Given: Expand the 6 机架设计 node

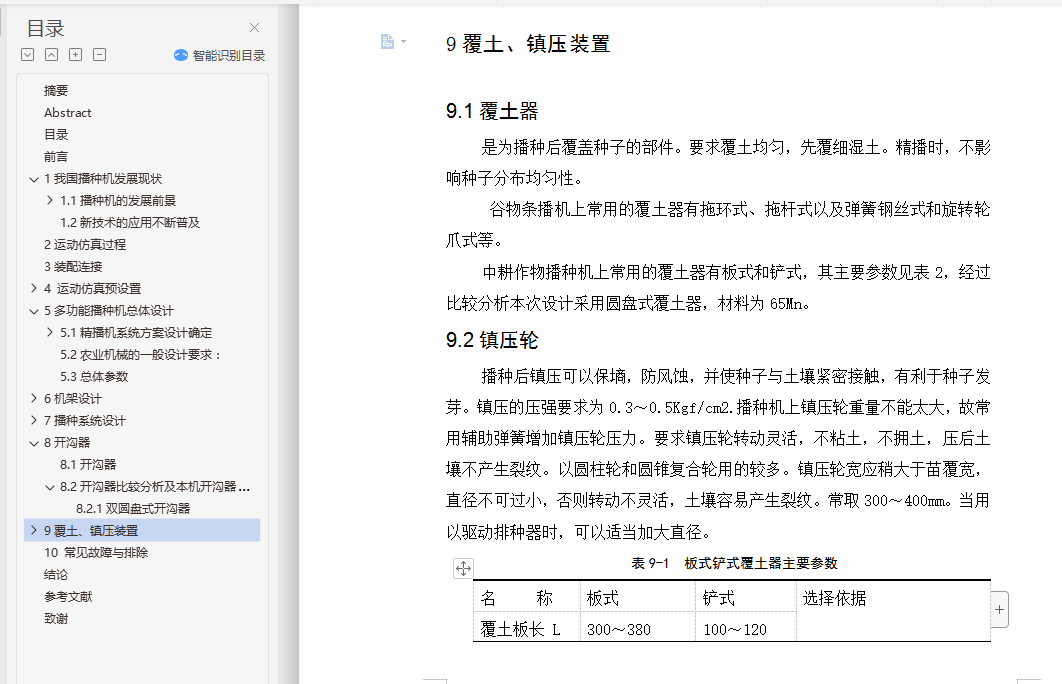Looking at the screenshot, I should [34, 399].
